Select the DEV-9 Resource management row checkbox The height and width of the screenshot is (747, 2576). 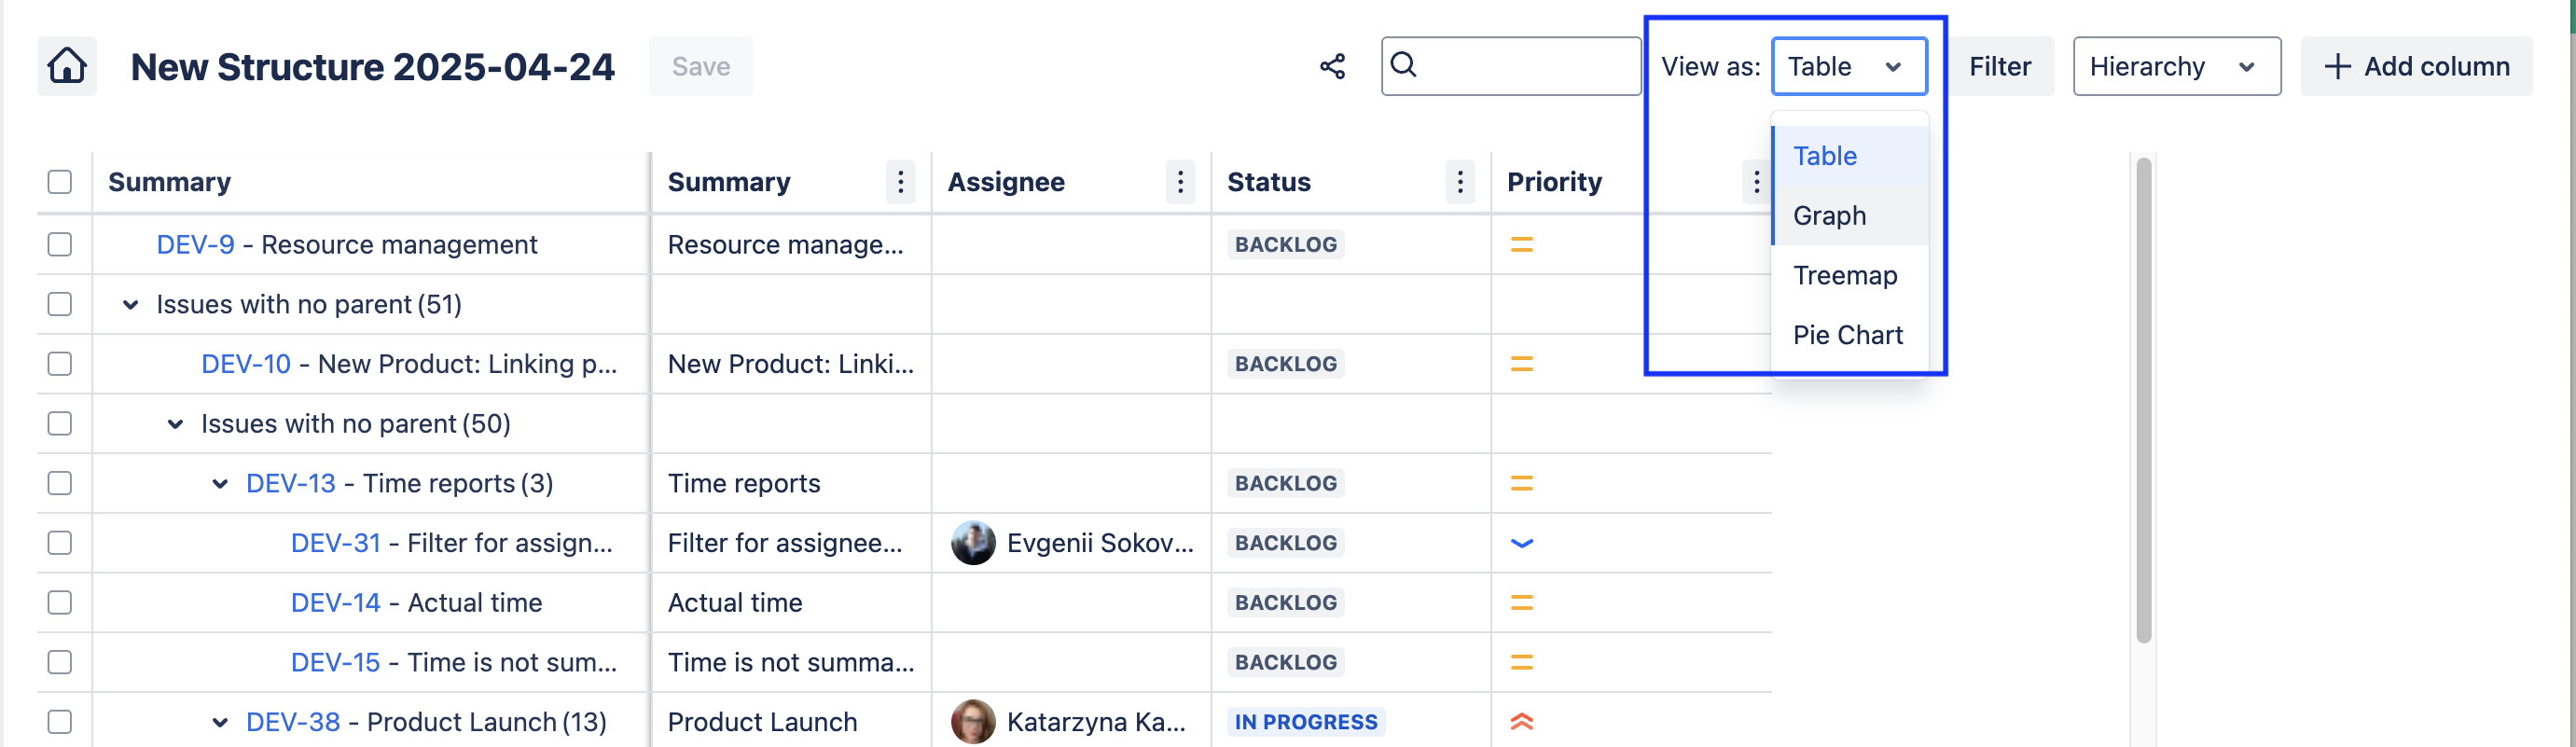pos(60,245)
